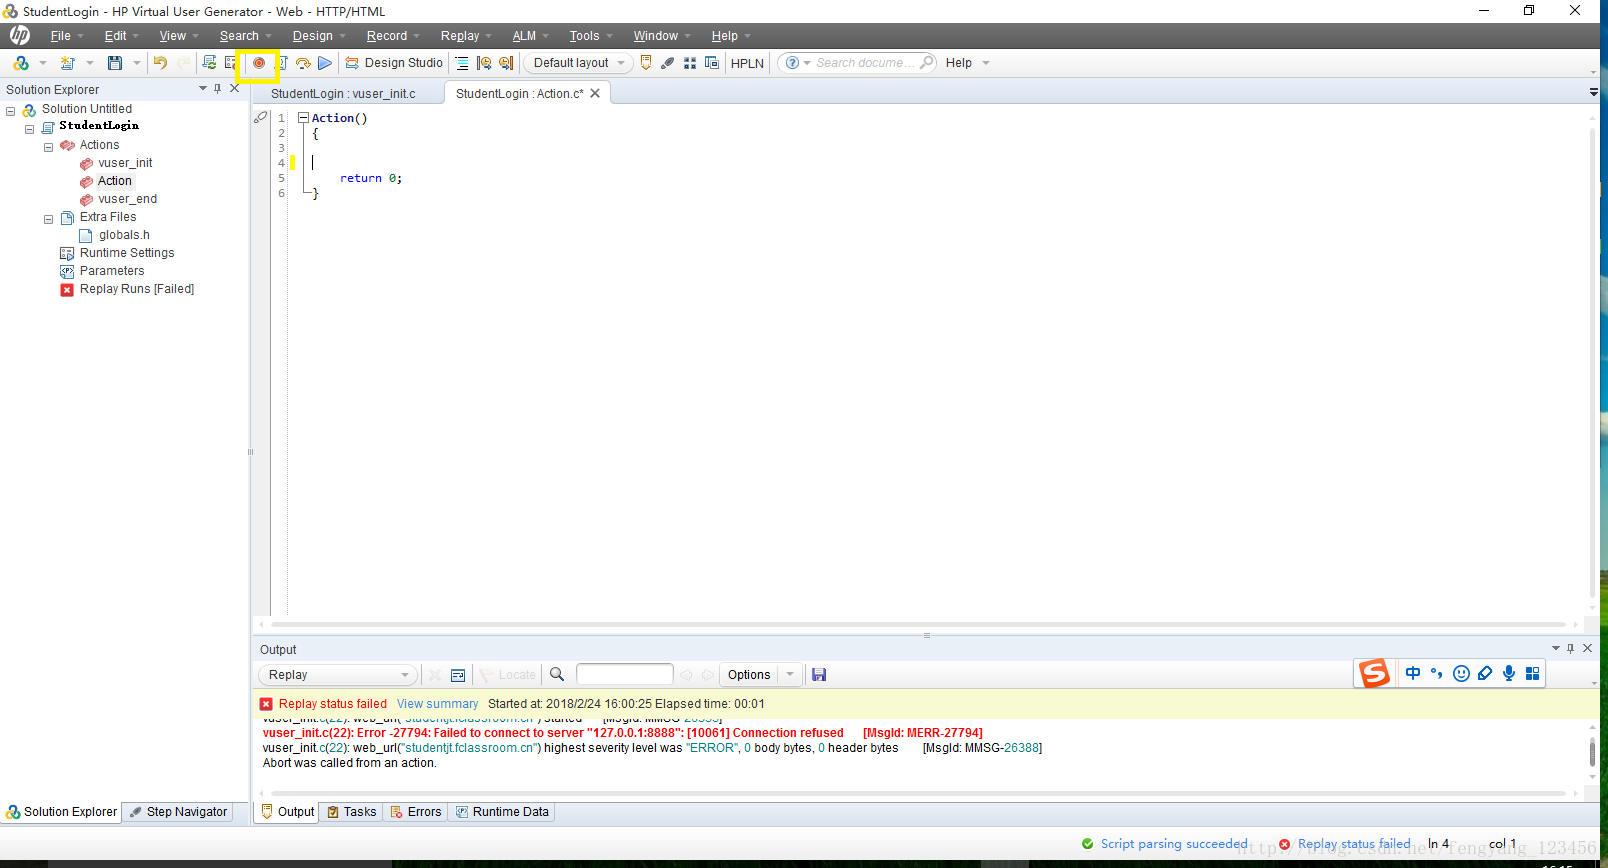Click the Undo arrow icon
Screen dimensions: 1608x868
pyautogui.click(x=160, y=63)
